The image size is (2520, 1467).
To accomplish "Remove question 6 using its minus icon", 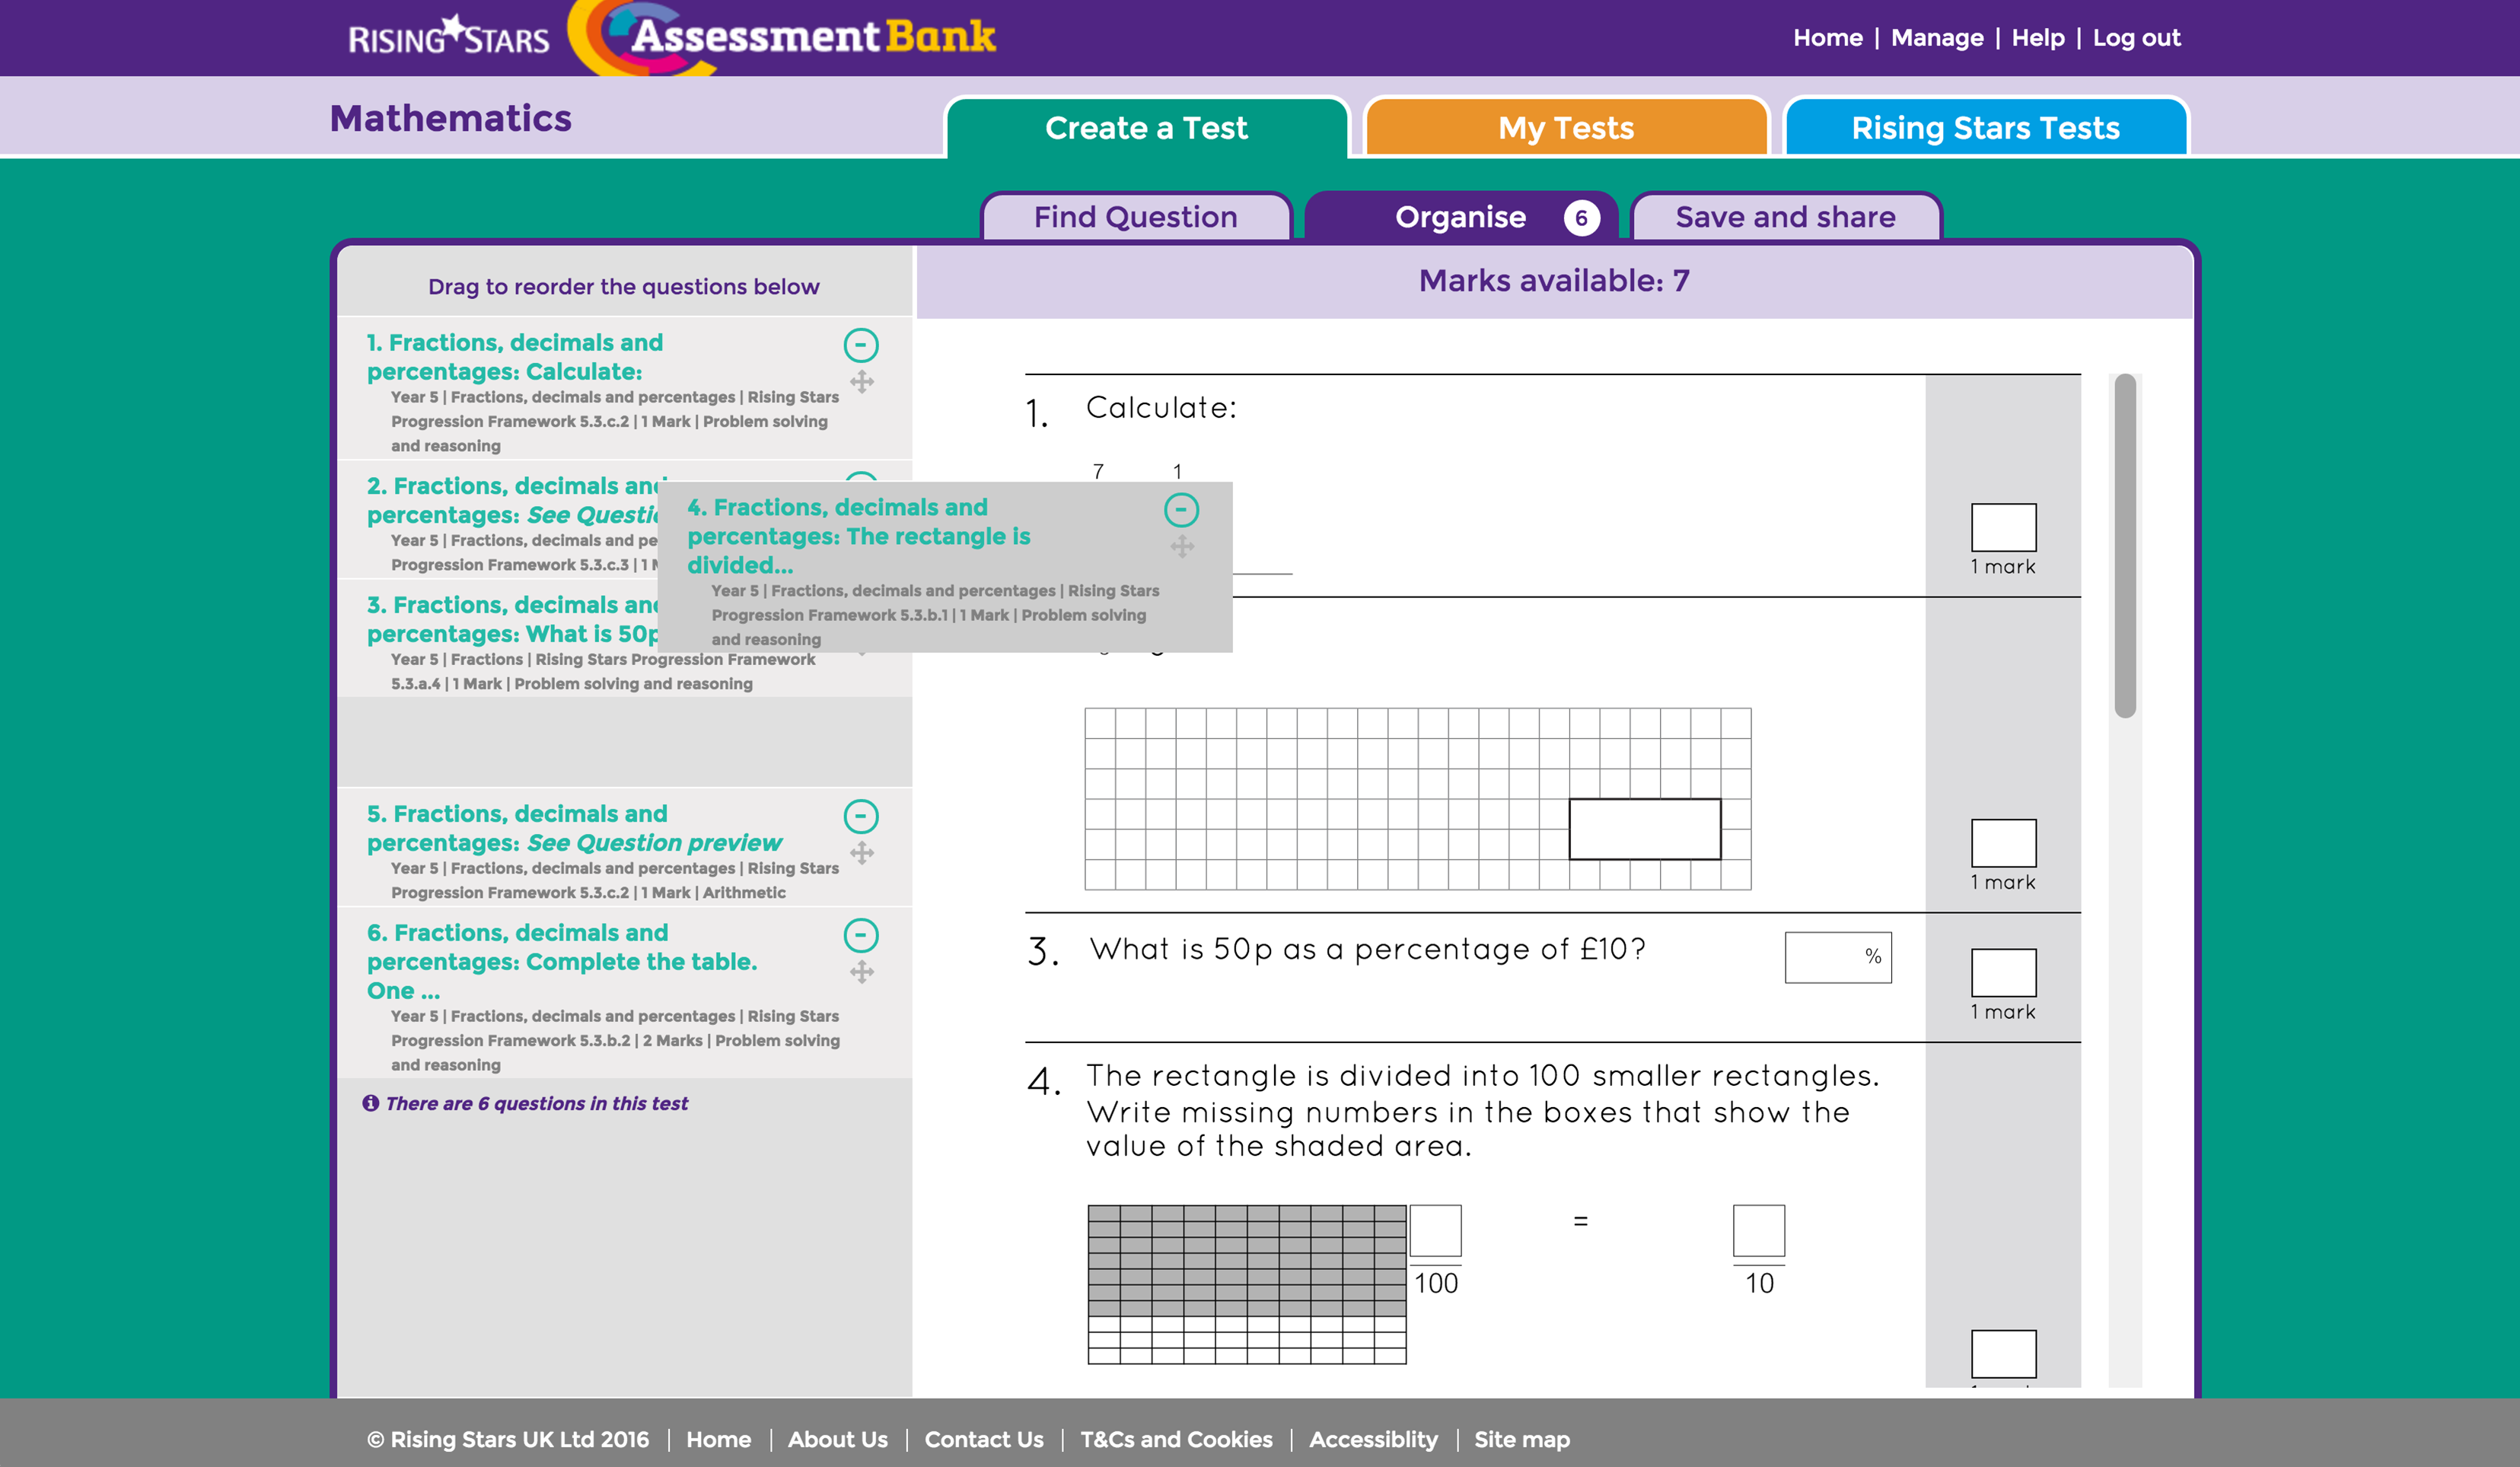I will pyautogui.click(x=862, y=936).
